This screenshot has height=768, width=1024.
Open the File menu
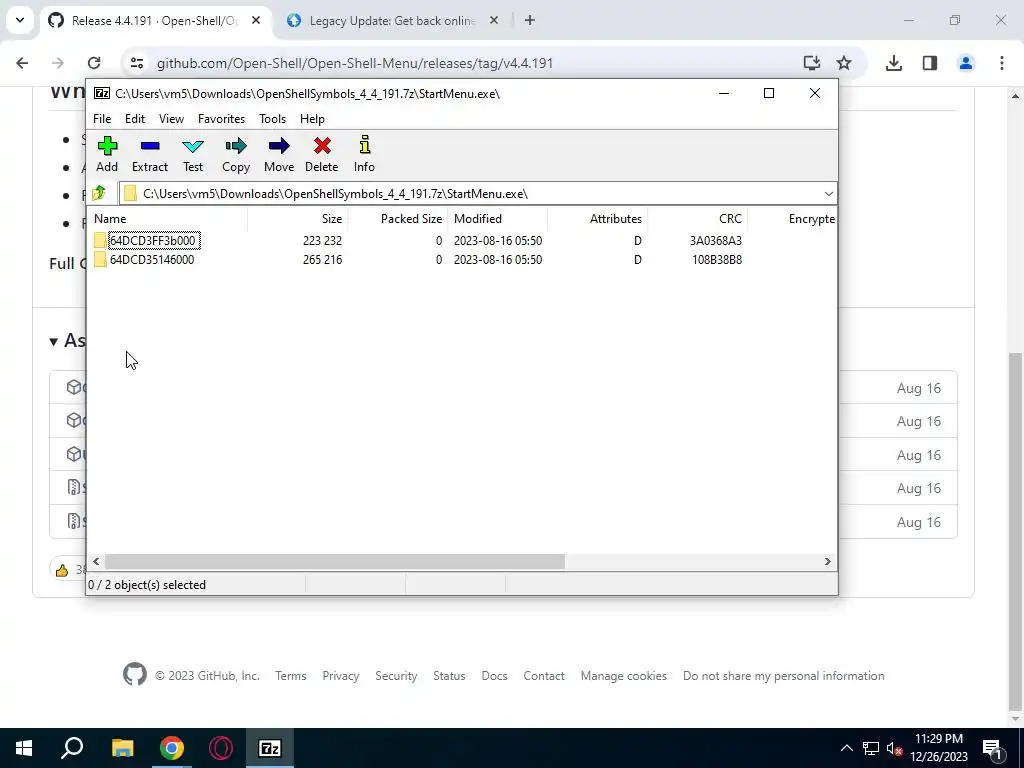tap(102, 119)
